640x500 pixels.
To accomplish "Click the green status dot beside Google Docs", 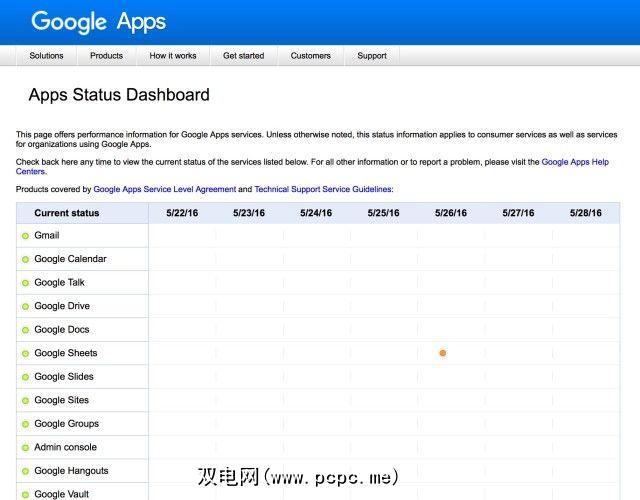I will (26, 330).
